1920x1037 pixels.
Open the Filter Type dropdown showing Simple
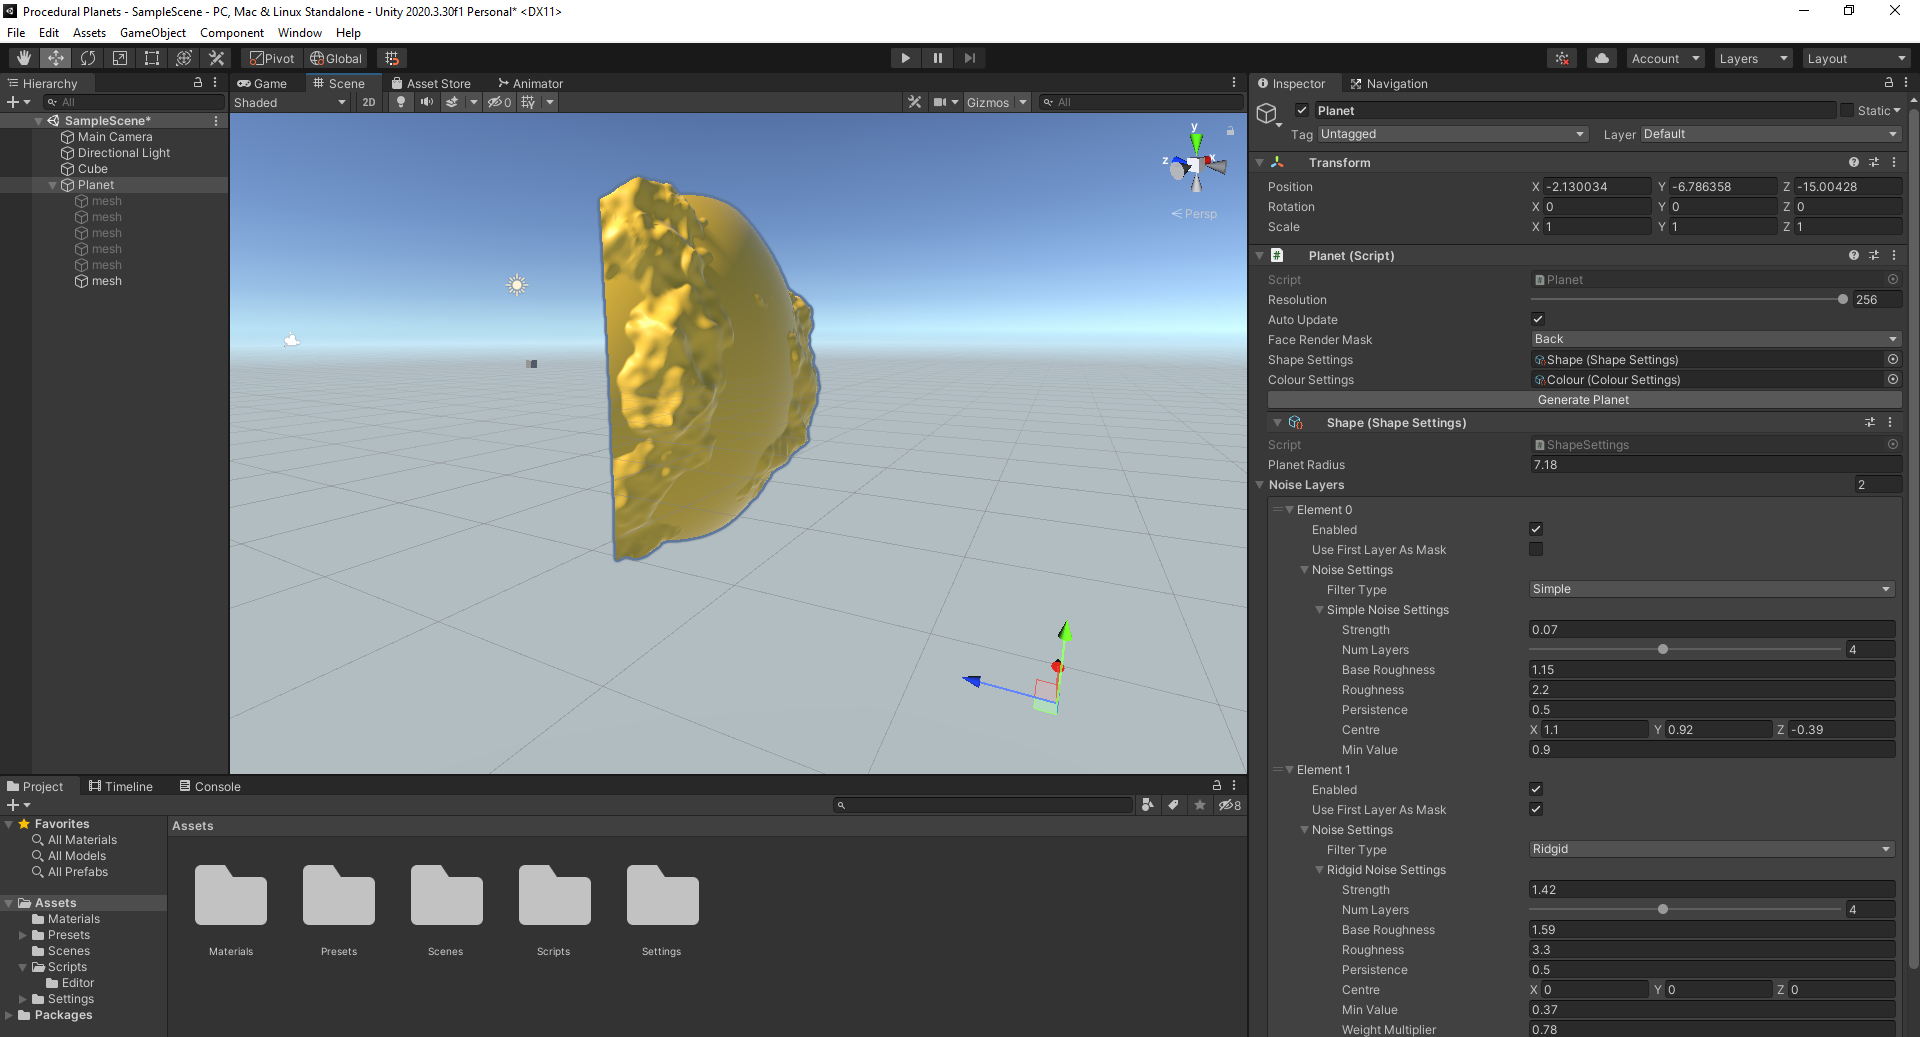point(1710,589)
